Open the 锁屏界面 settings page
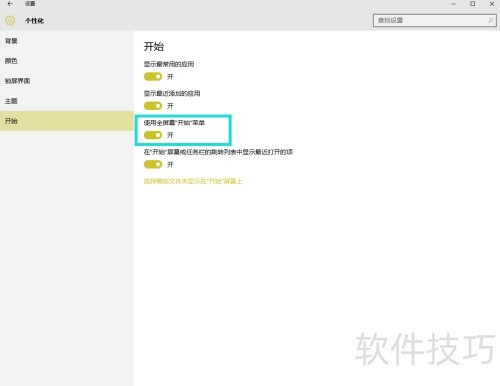Screen dimensions: 500x386 coord(67,81)
